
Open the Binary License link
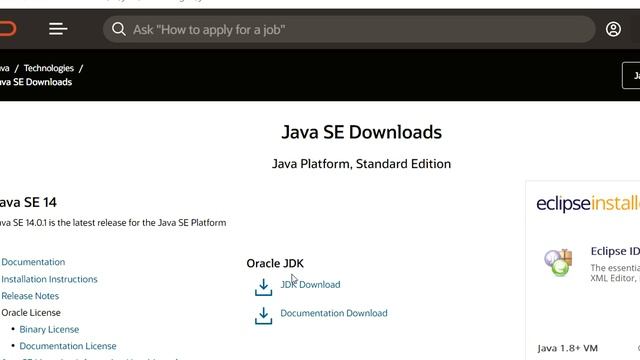tap(49, 329)
